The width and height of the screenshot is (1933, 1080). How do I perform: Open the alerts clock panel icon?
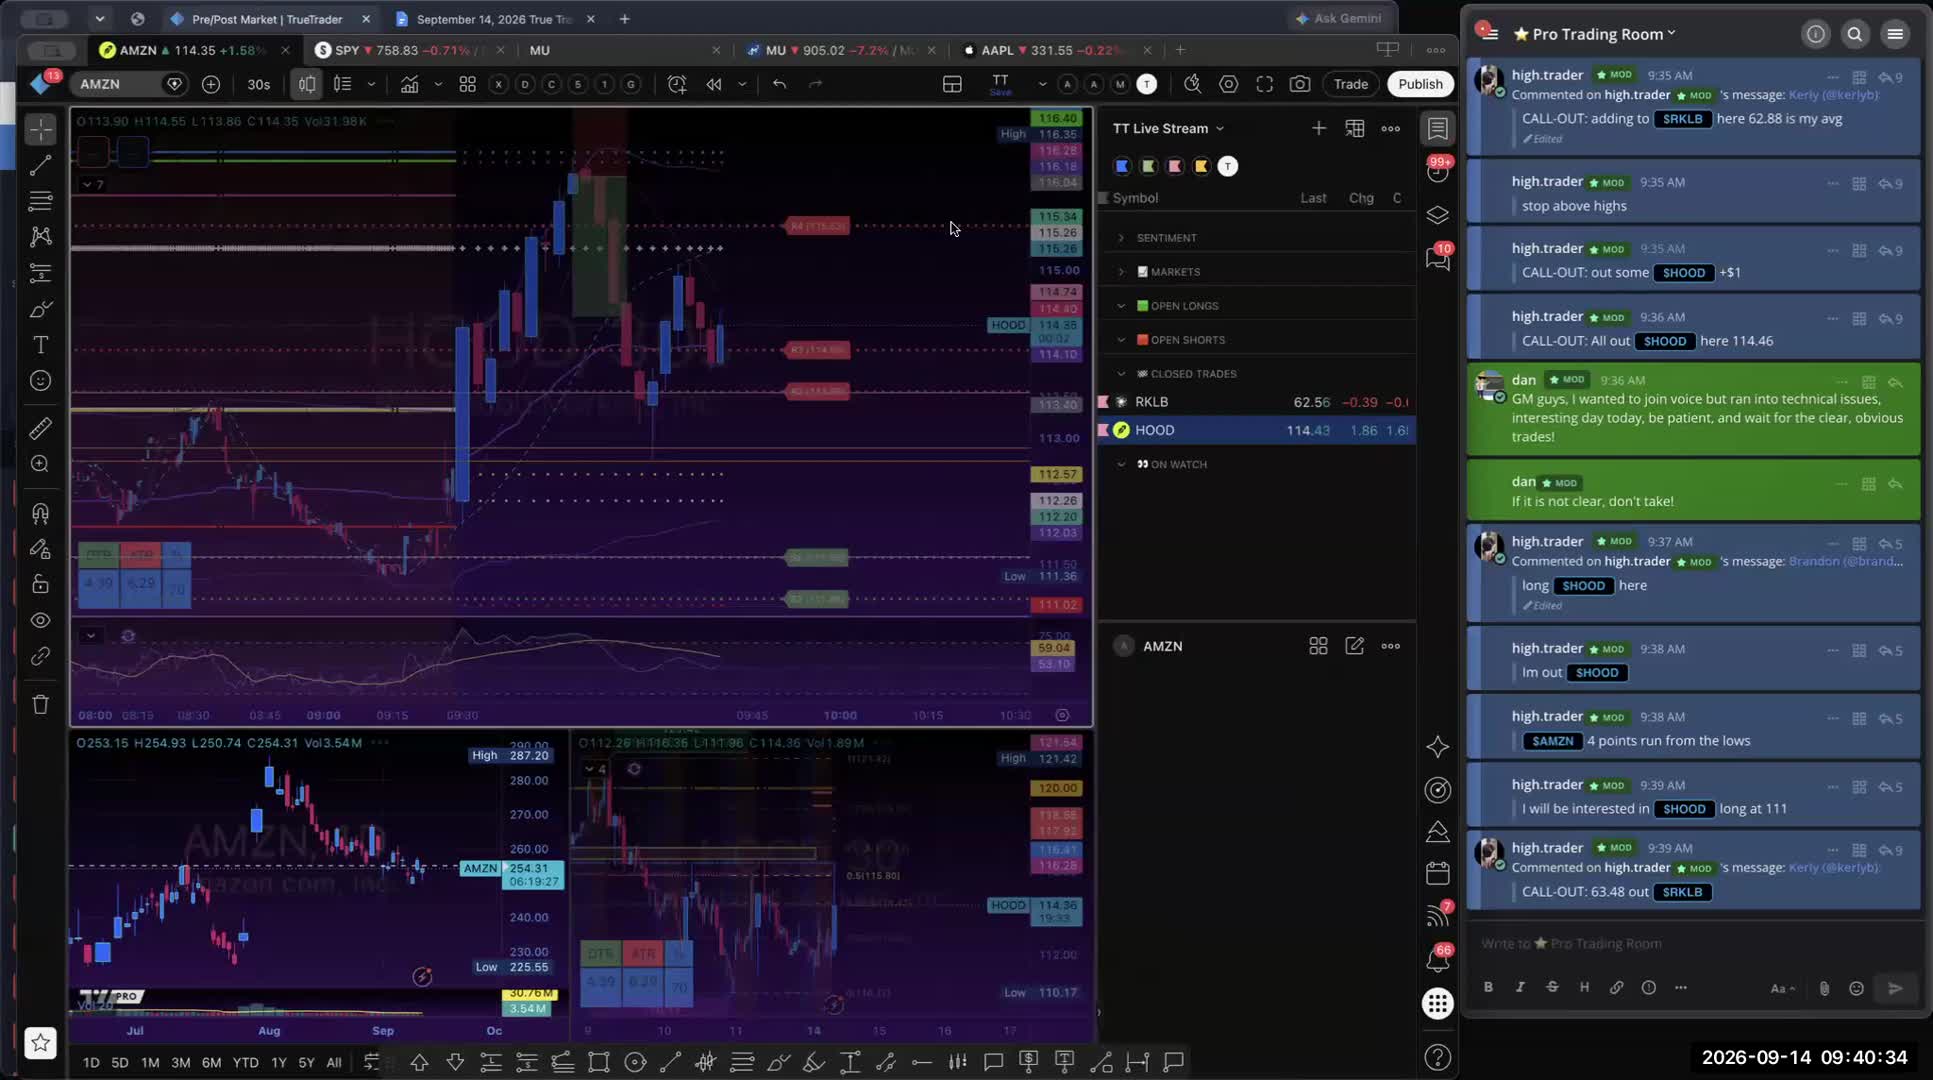coord(1438,171)
